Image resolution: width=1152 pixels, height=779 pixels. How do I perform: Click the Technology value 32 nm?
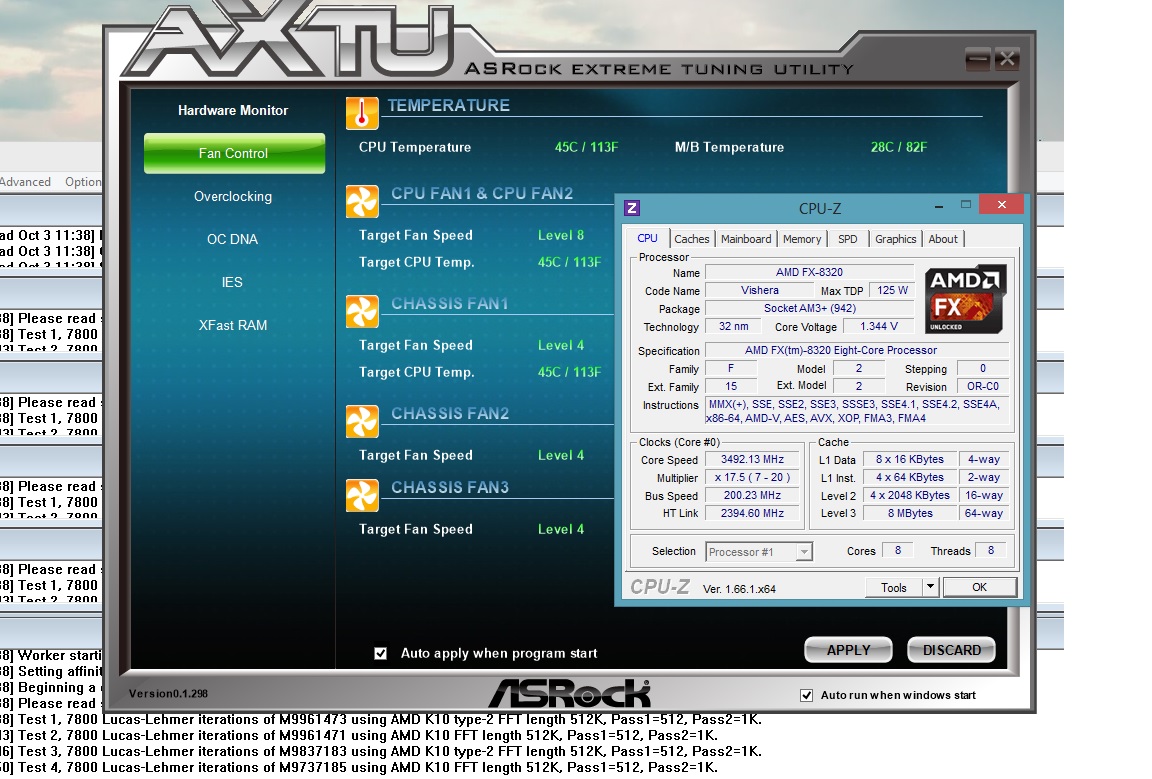coord(733,326)
